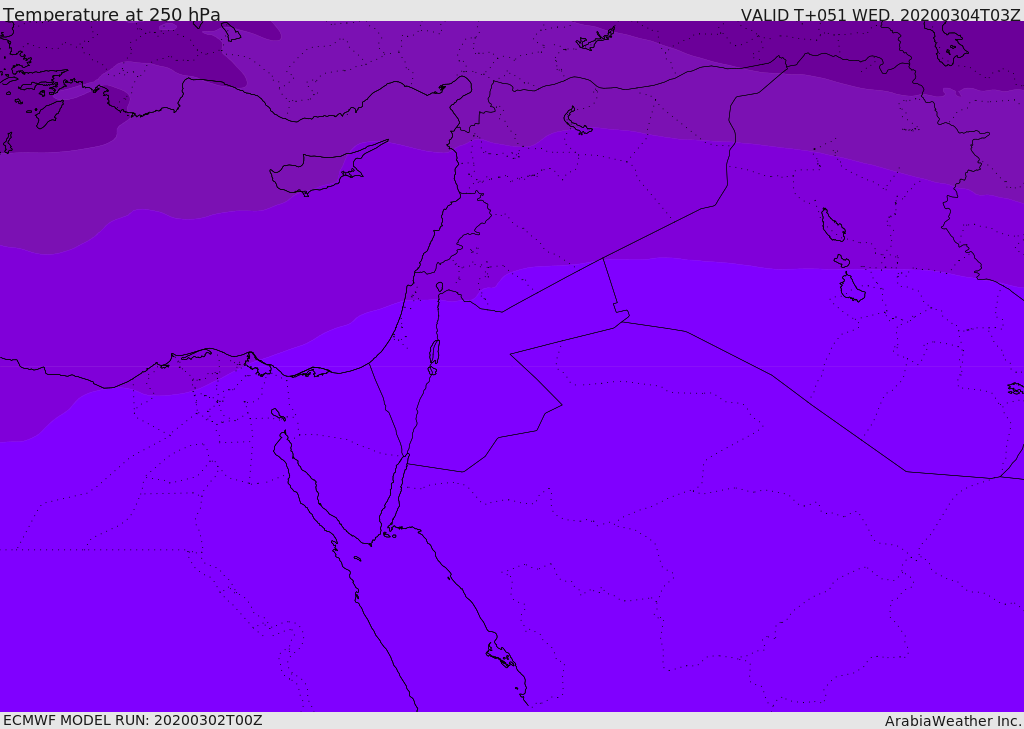Select the VALID T+051 timestamp text
The height and width of the screenshot is (729, 1024).
coord(880,15)
